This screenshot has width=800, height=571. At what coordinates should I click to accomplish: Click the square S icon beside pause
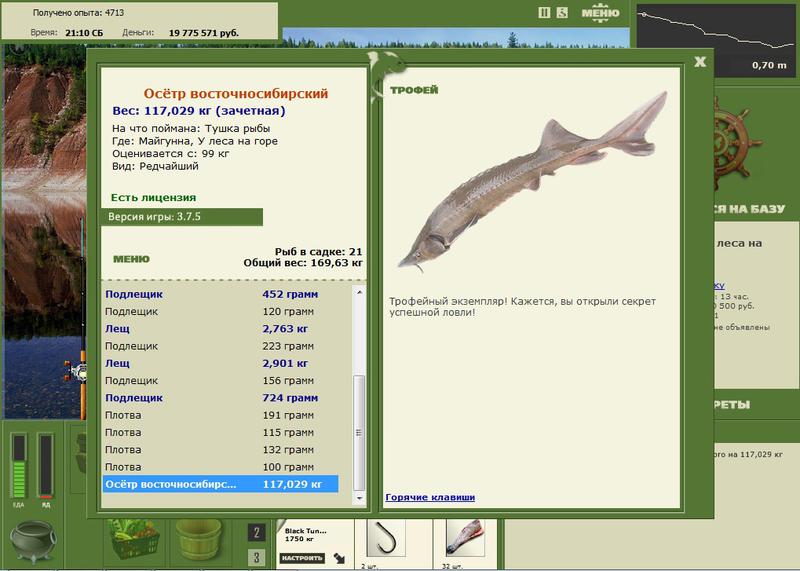pyautogui.click(x=562, y=13)
